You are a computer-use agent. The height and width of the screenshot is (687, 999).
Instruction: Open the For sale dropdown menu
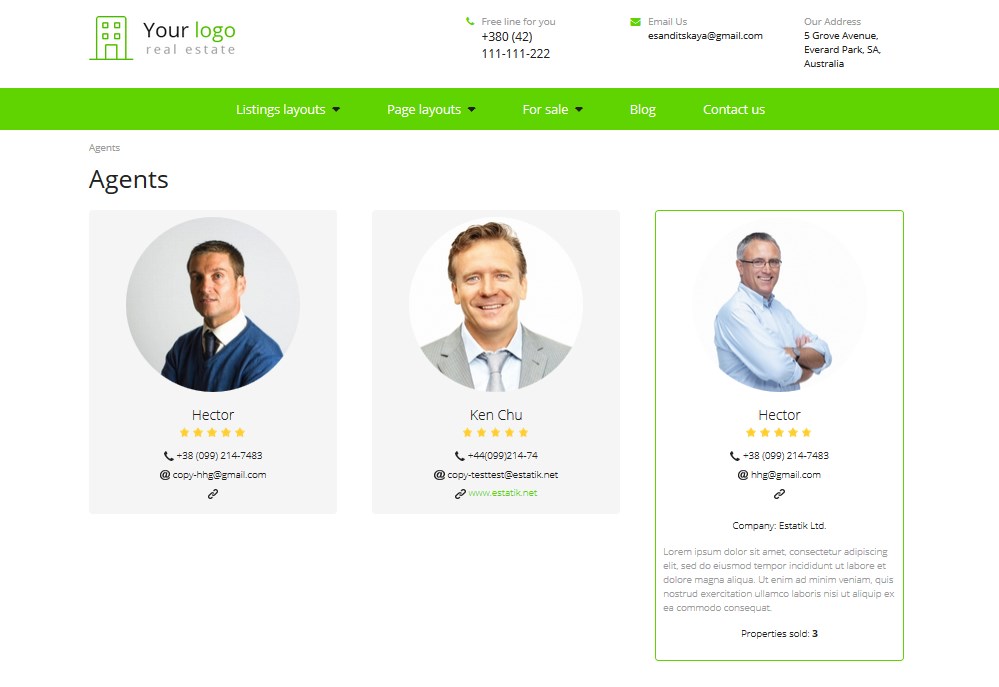click(x=552, y=110)
